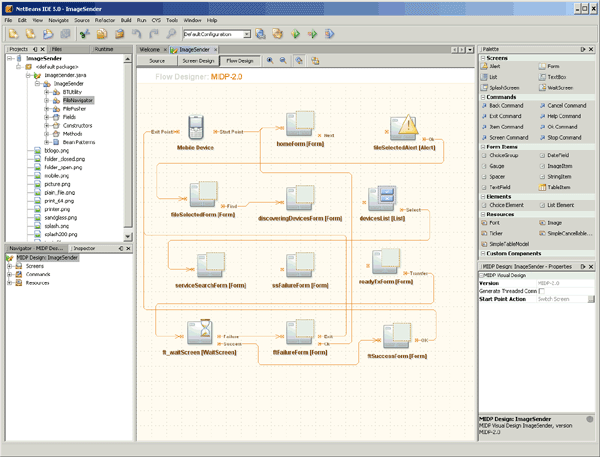Viewport: 600px width, 457px height.
Task: Select the readyExForm screen icon
Action: pos(386,261)
